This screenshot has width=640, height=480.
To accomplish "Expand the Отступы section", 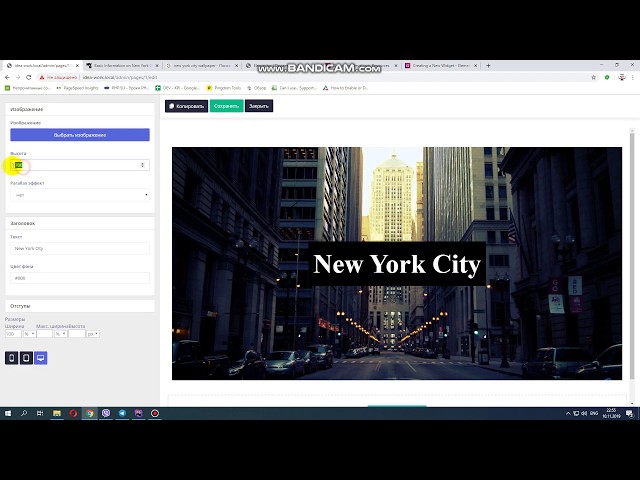I will click(x=80, y=306).
